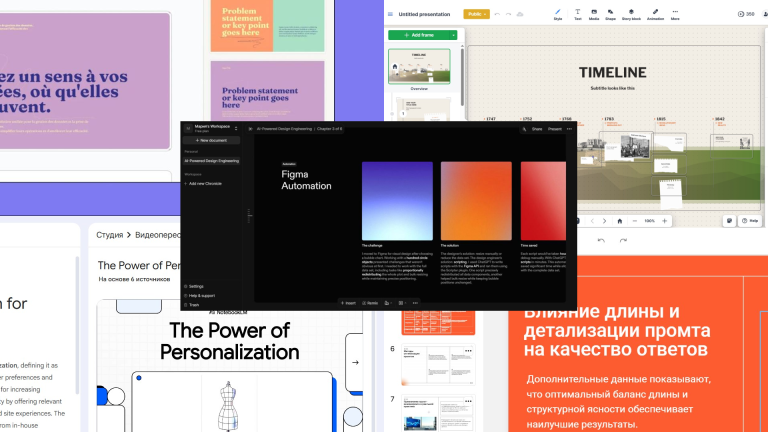This screenshot has width=768, height=432.
Task: Click Remix in the bottom toolbar
Action: [370, 303]
